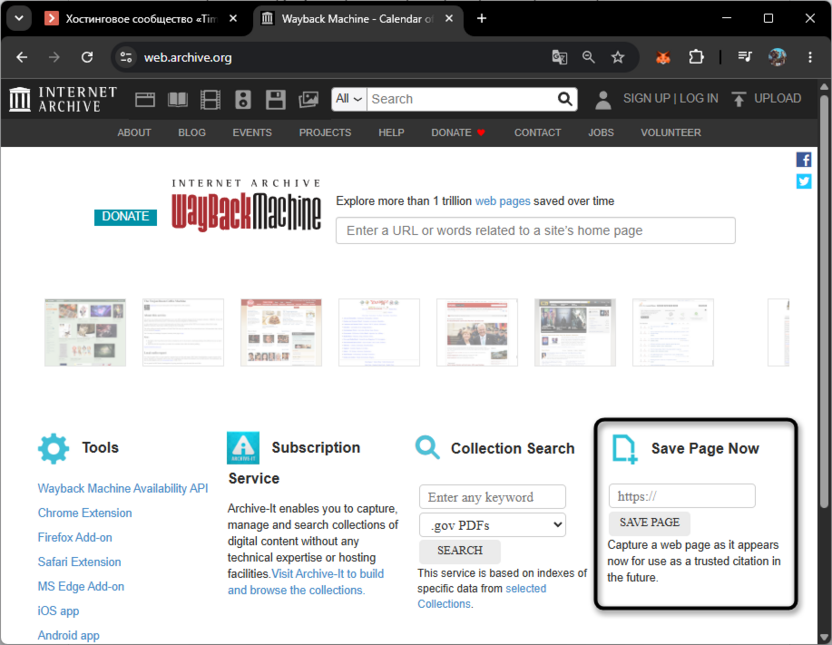
Task: Go back to previous page
Action: [x=22, y=57]
